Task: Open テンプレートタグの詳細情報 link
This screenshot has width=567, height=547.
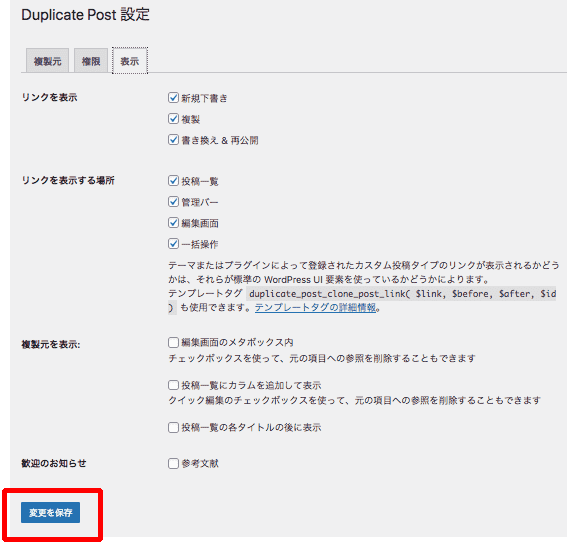Action: pos(316,308)
